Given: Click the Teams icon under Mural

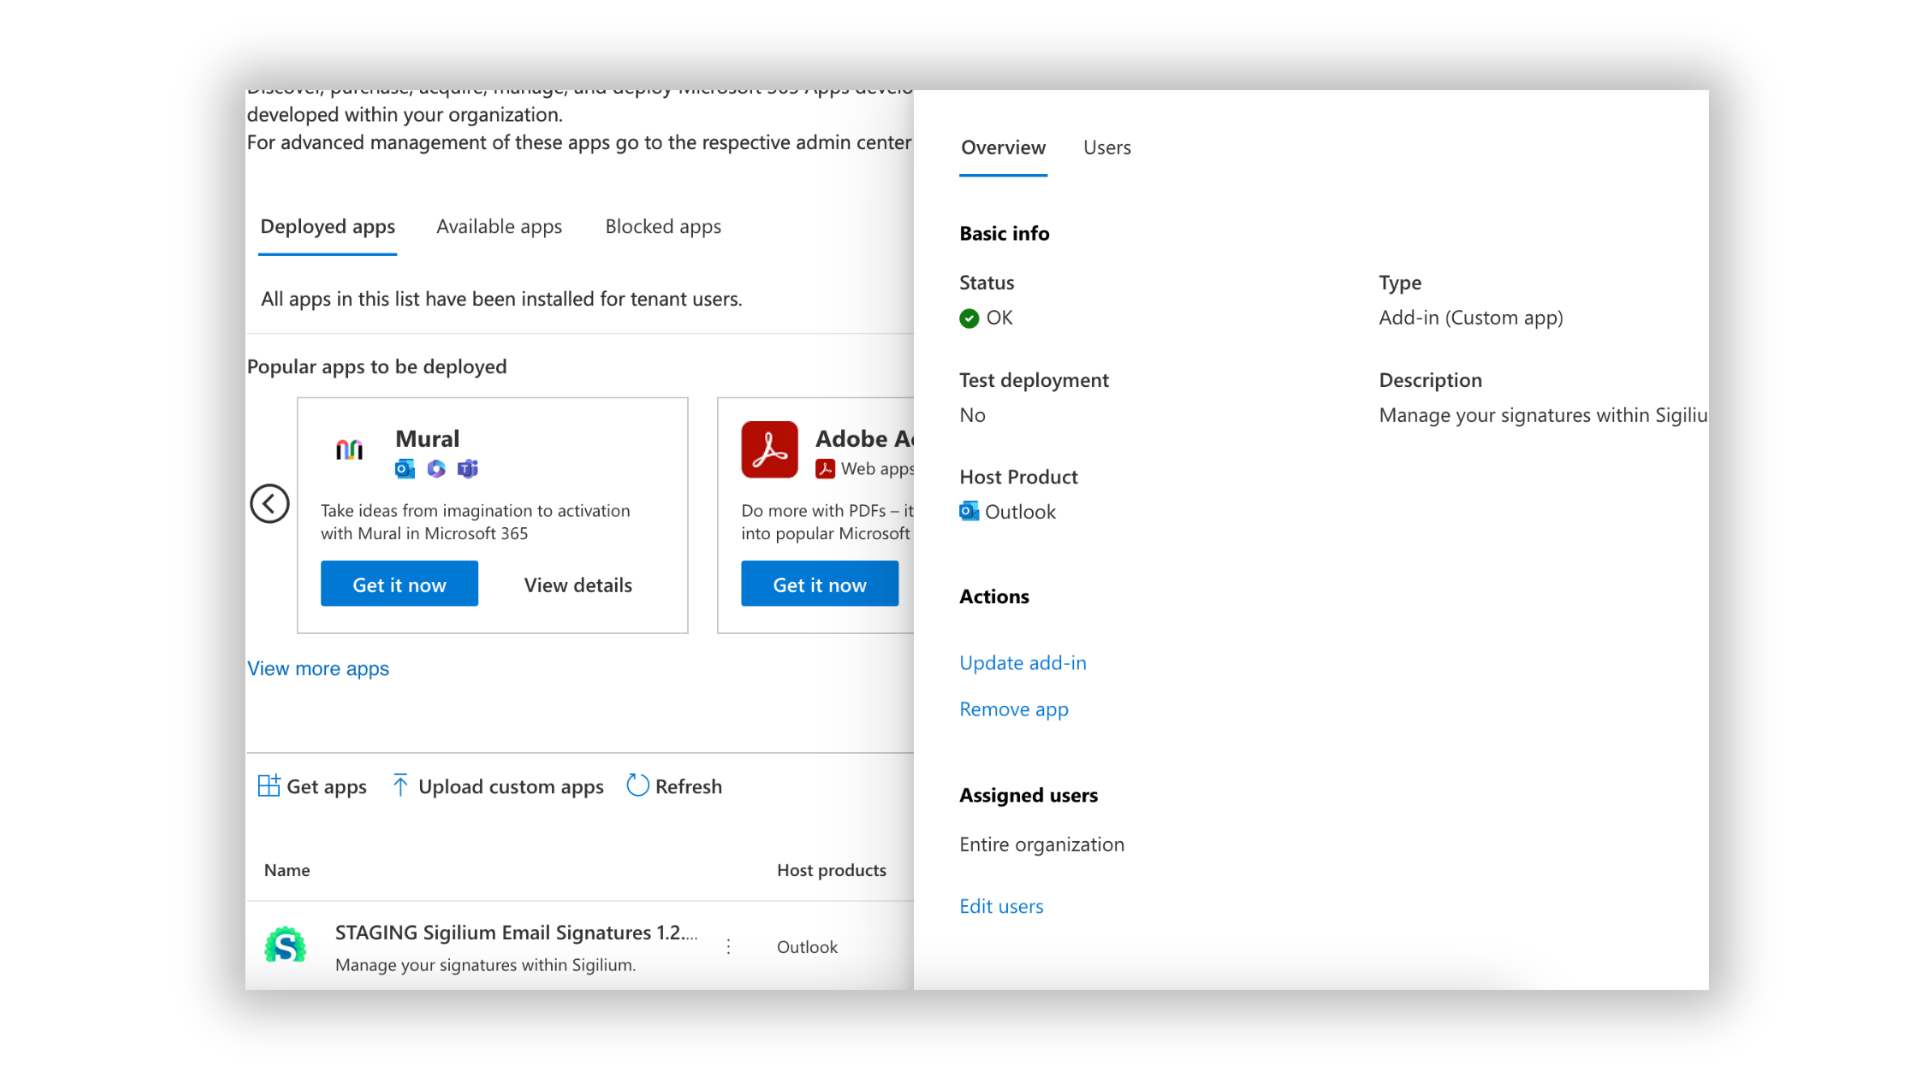Looking at the screenshot, I should [467, 468].
